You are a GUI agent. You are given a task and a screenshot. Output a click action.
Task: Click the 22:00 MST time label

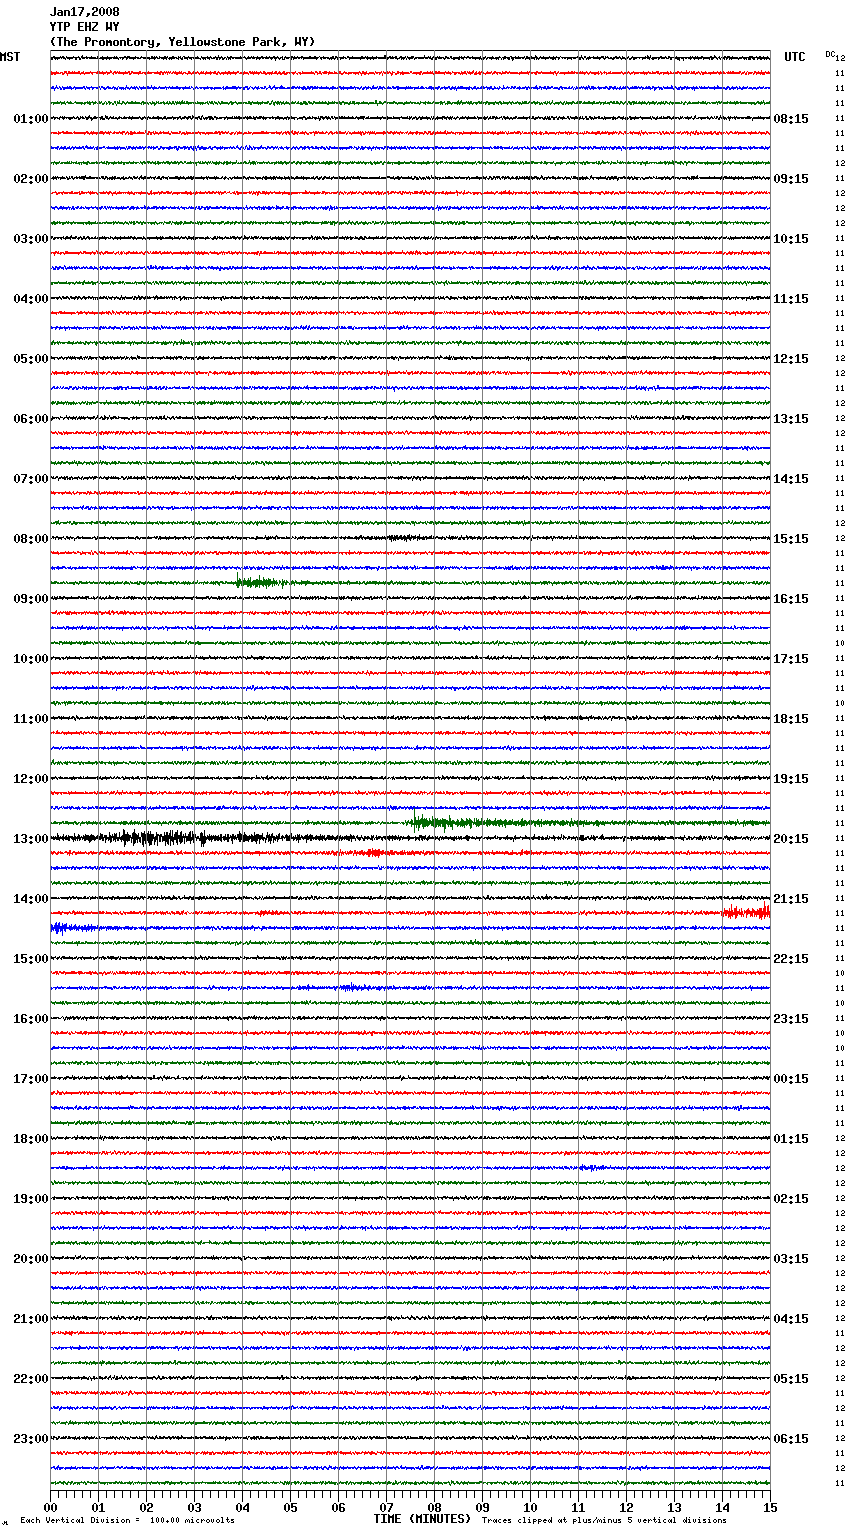(31, 1379)
